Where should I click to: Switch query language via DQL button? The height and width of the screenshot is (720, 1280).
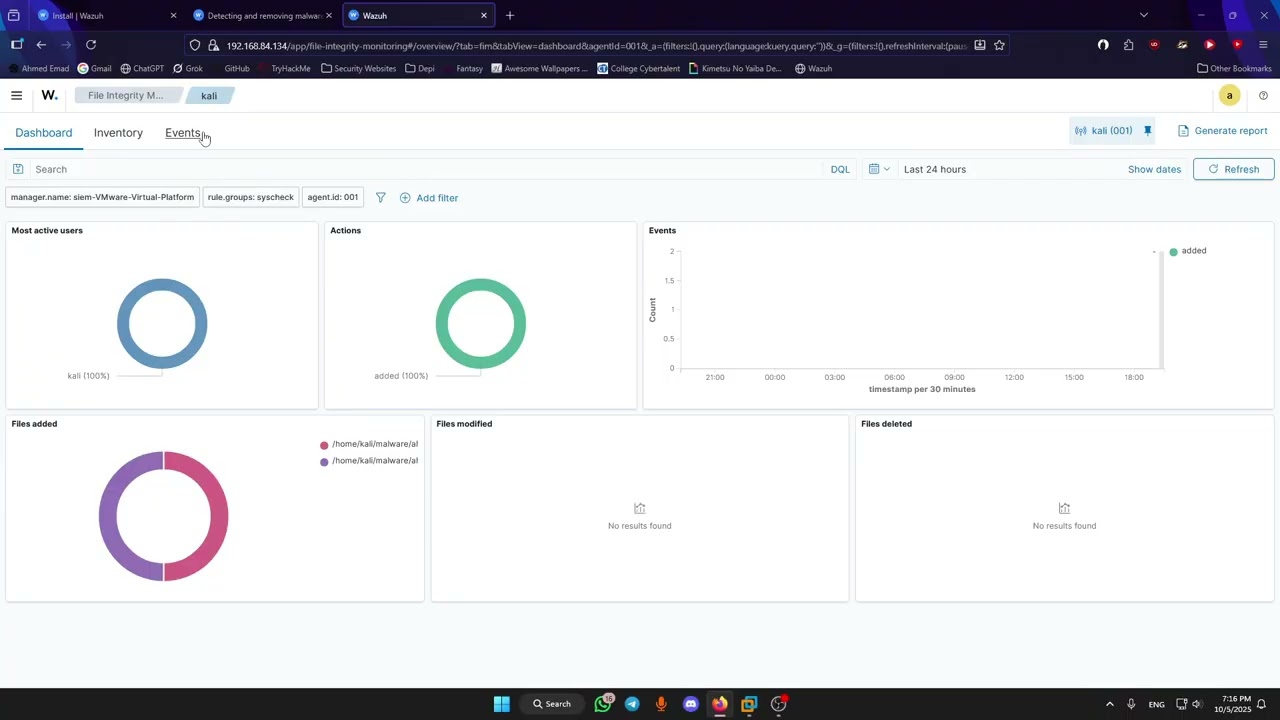(x=840, y=169)
